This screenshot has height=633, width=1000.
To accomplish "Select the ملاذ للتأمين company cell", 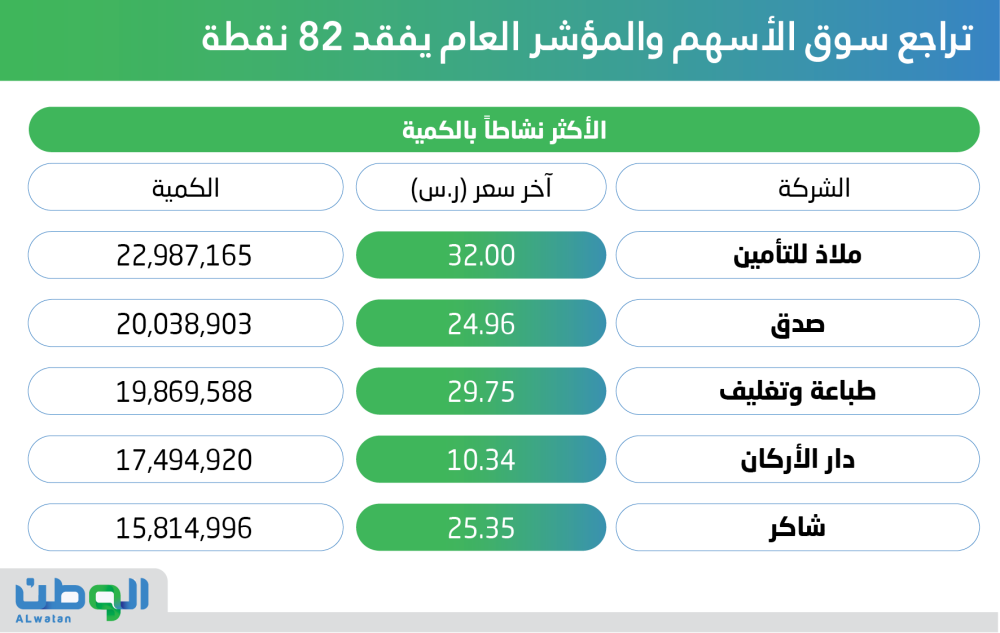I will click(x=797, y=255).
